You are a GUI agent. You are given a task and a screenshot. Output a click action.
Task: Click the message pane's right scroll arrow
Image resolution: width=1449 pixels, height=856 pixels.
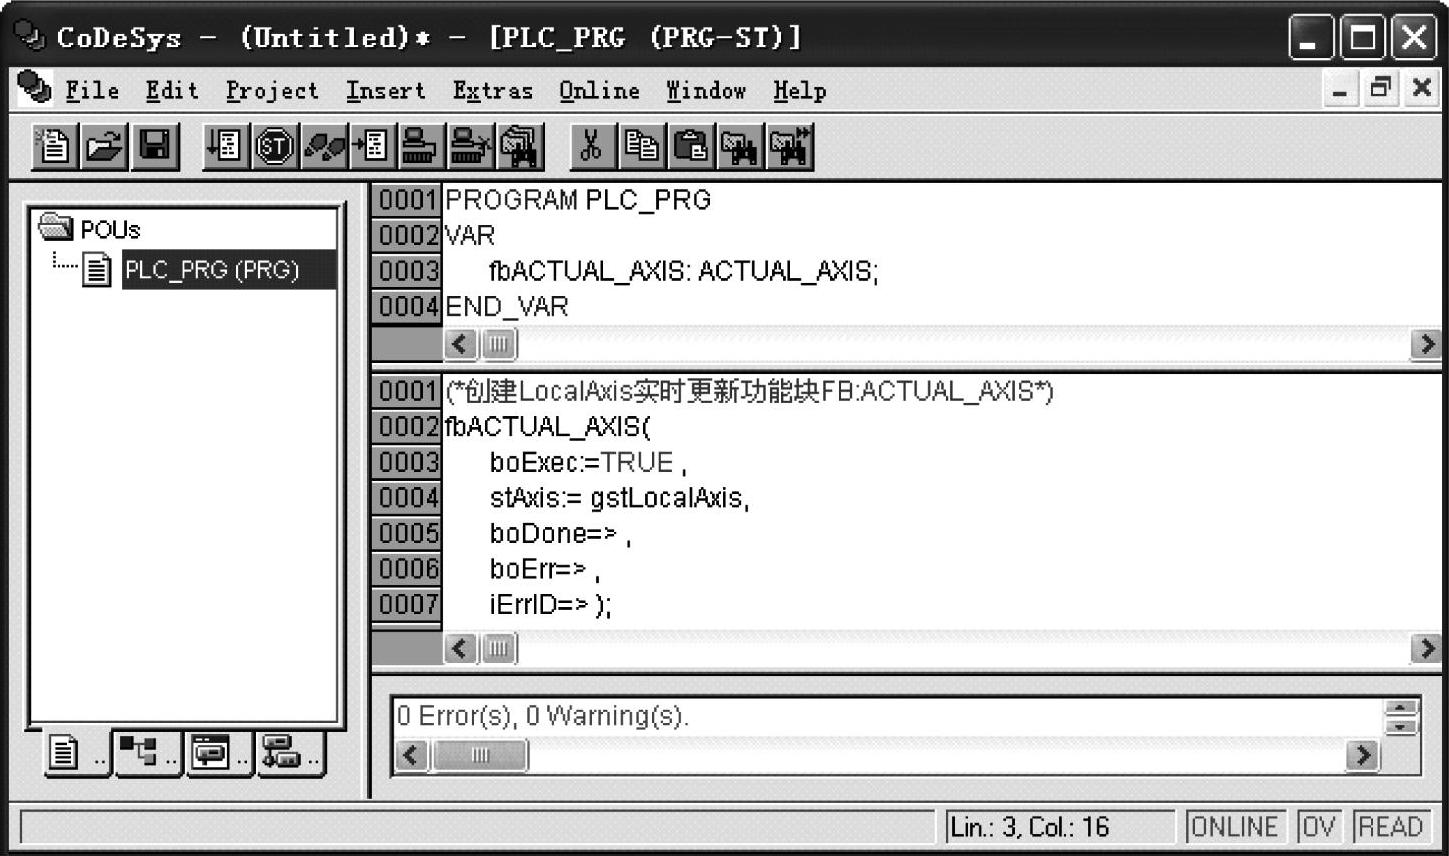[x=1362, y=755]
